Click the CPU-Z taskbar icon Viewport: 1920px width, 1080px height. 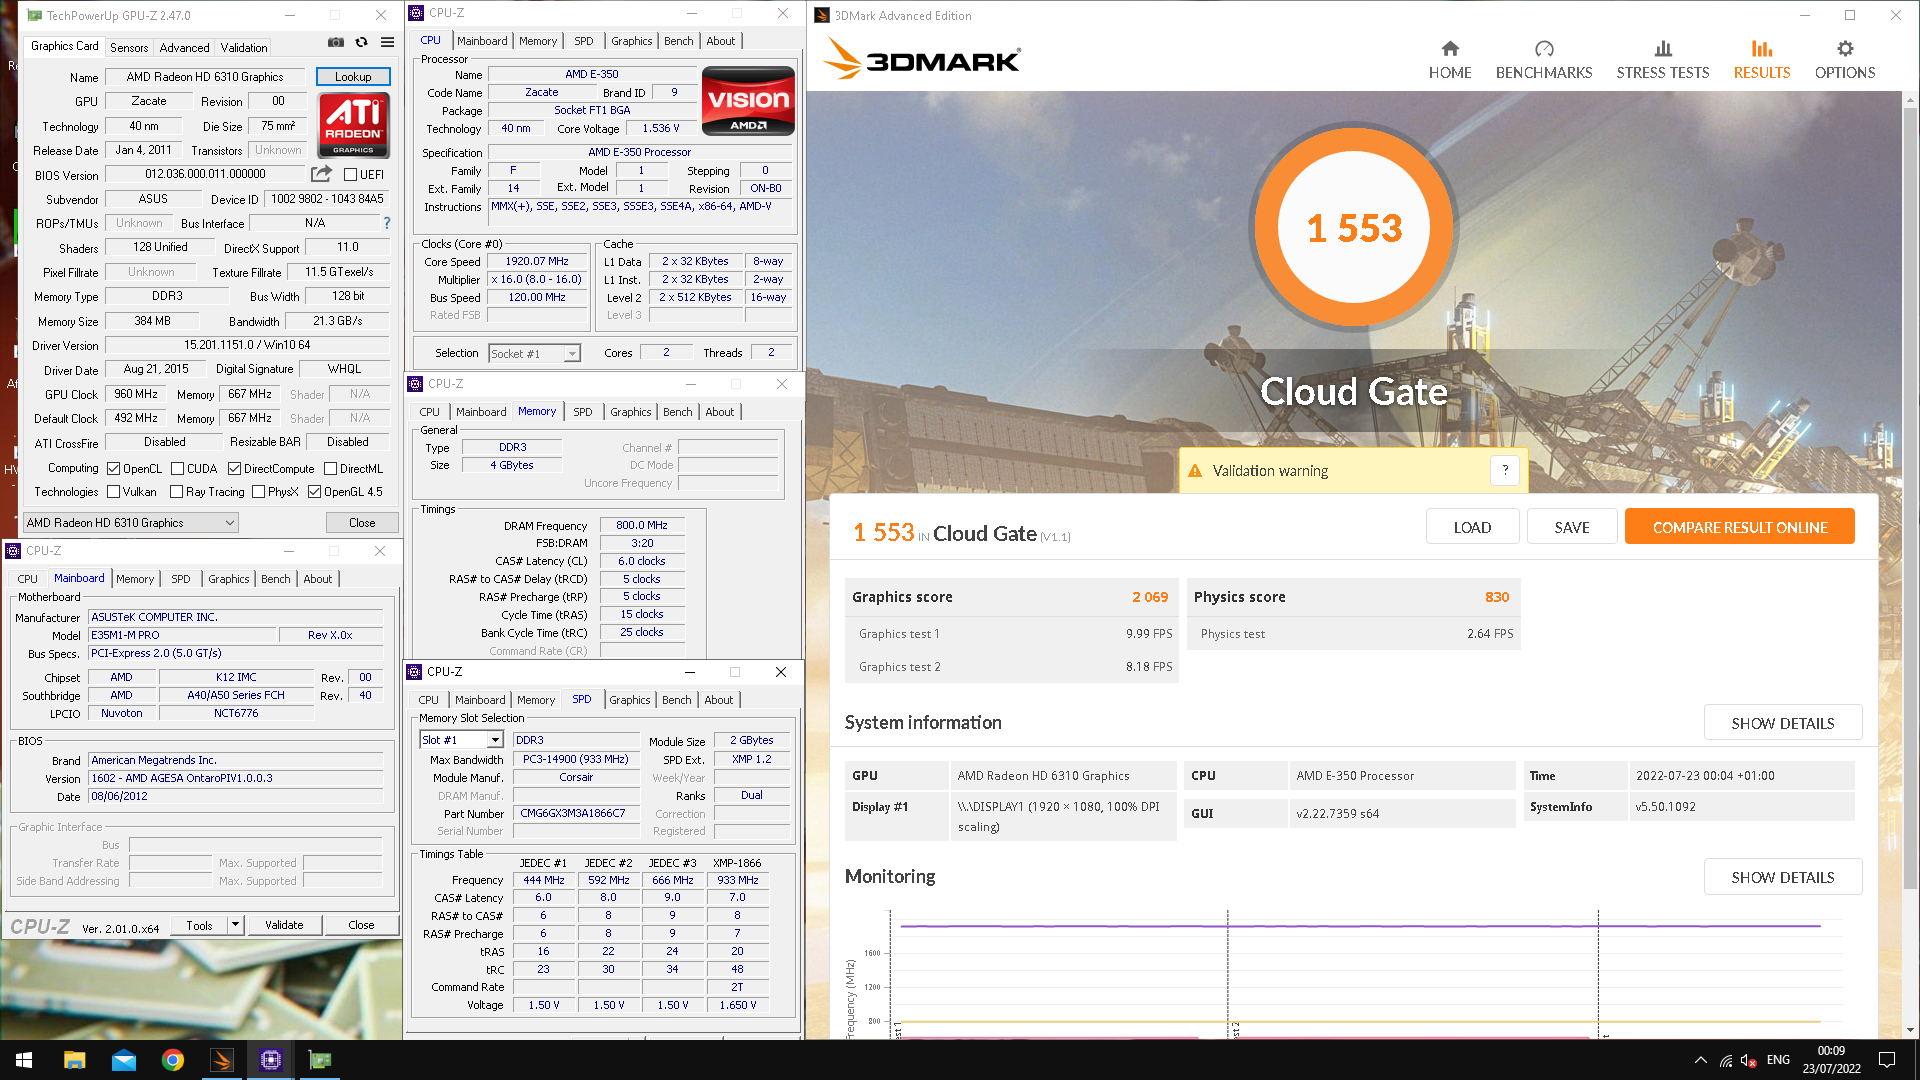tap(271, 1060)
